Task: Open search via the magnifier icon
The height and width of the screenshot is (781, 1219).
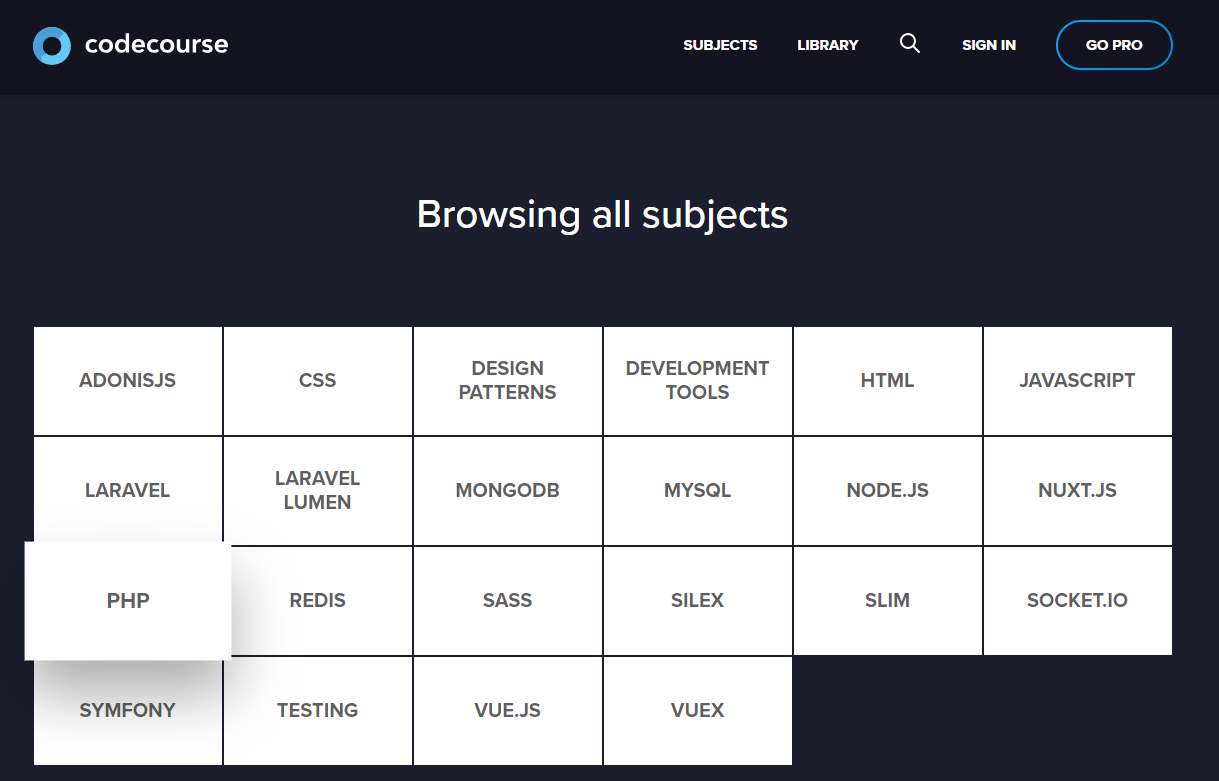Action: 910,44
